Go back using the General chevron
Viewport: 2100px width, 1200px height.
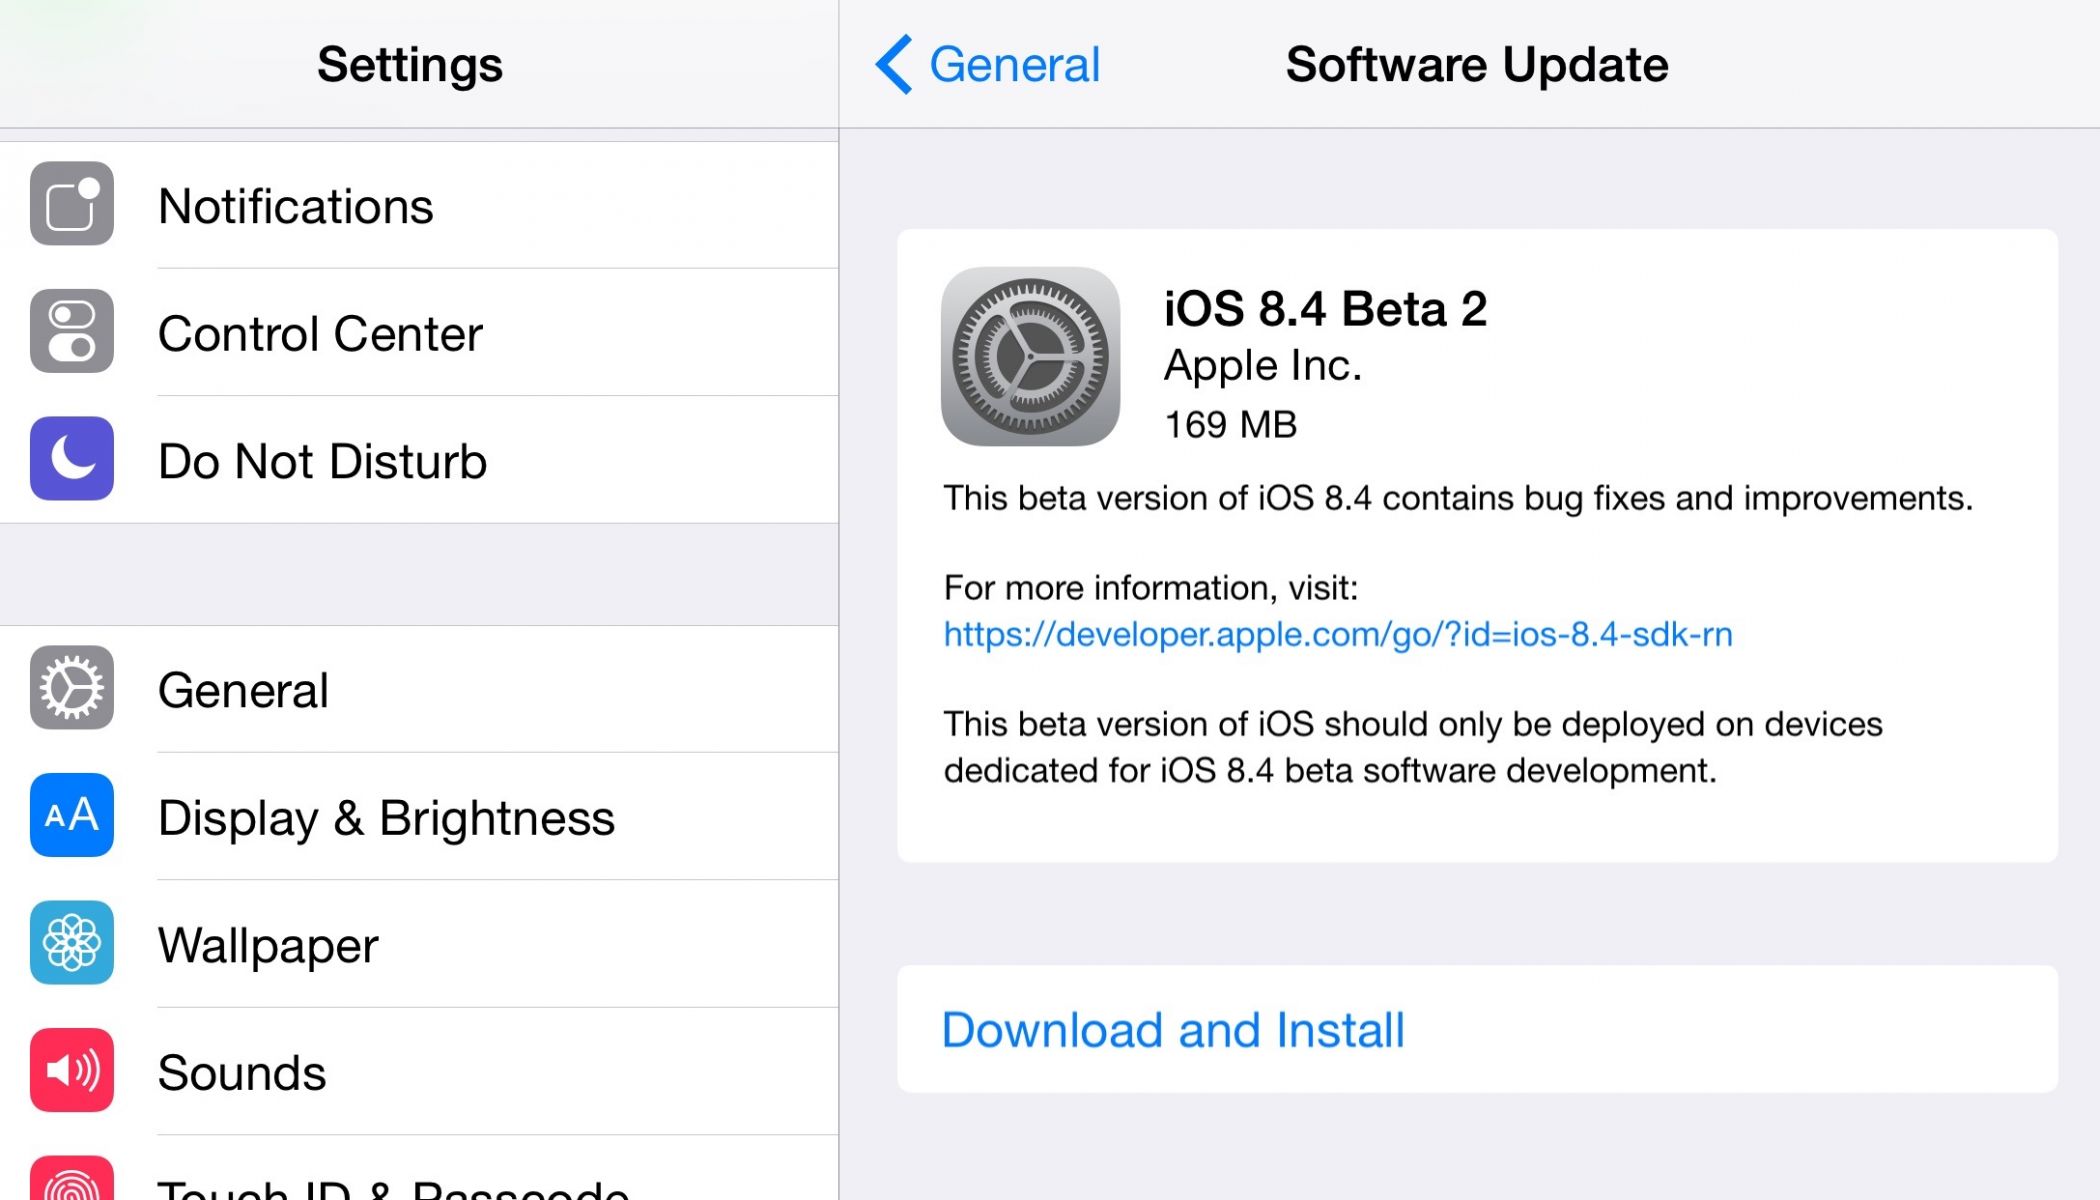point(893,64)
